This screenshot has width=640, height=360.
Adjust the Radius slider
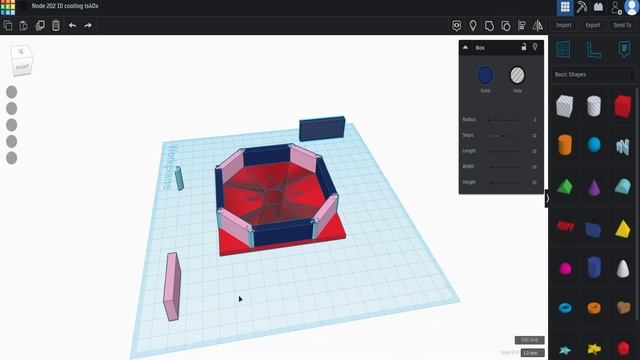[x=504, y=120]
